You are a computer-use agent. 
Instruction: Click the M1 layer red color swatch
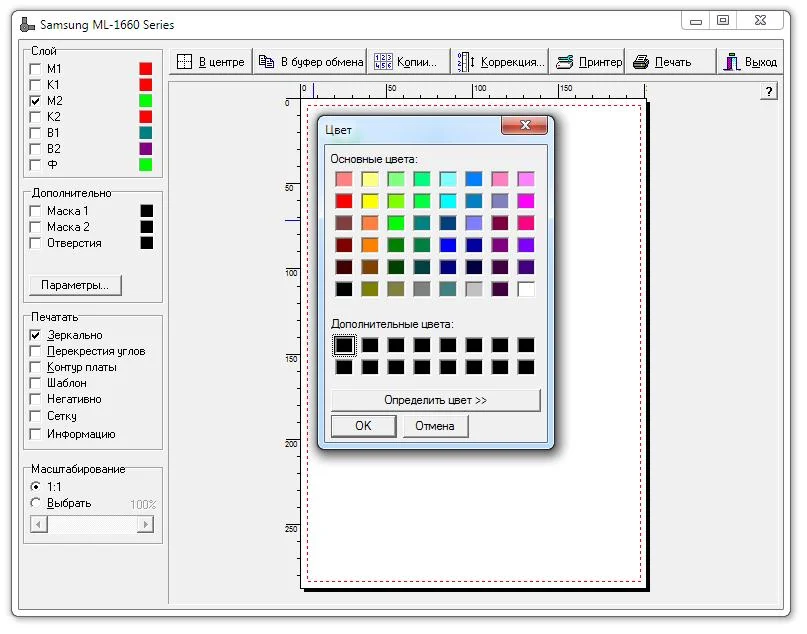point(146,69)
